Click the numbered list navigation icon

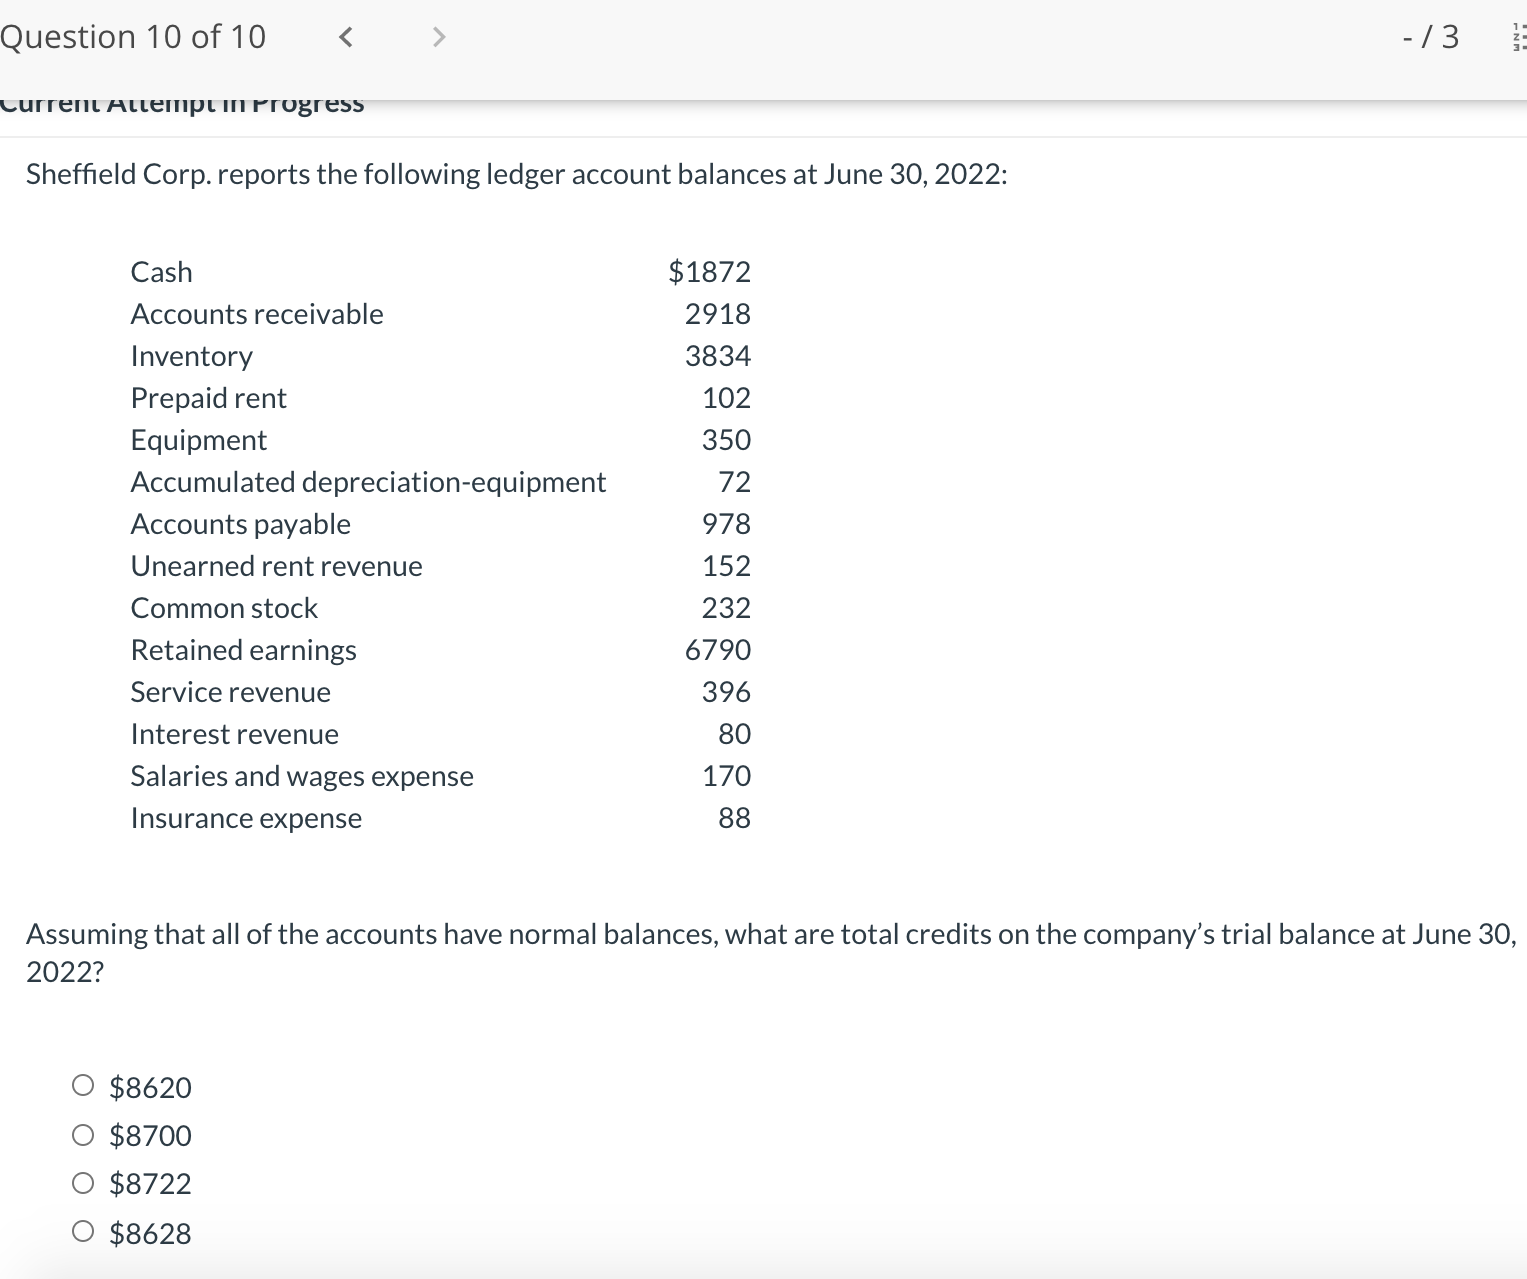click(x=1516, y=37)
